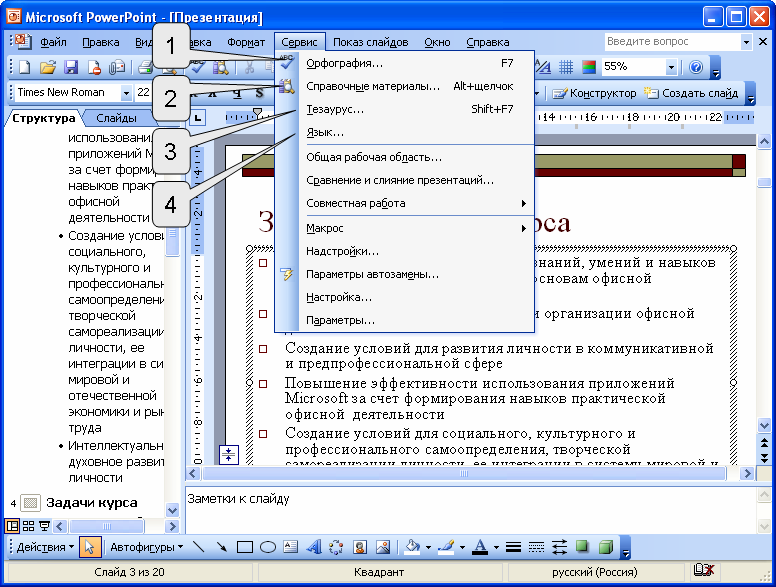The height and width of the screenshot is (587, 776).
Task: Insert Picture from file icon
Action: (x=383, y=547)
